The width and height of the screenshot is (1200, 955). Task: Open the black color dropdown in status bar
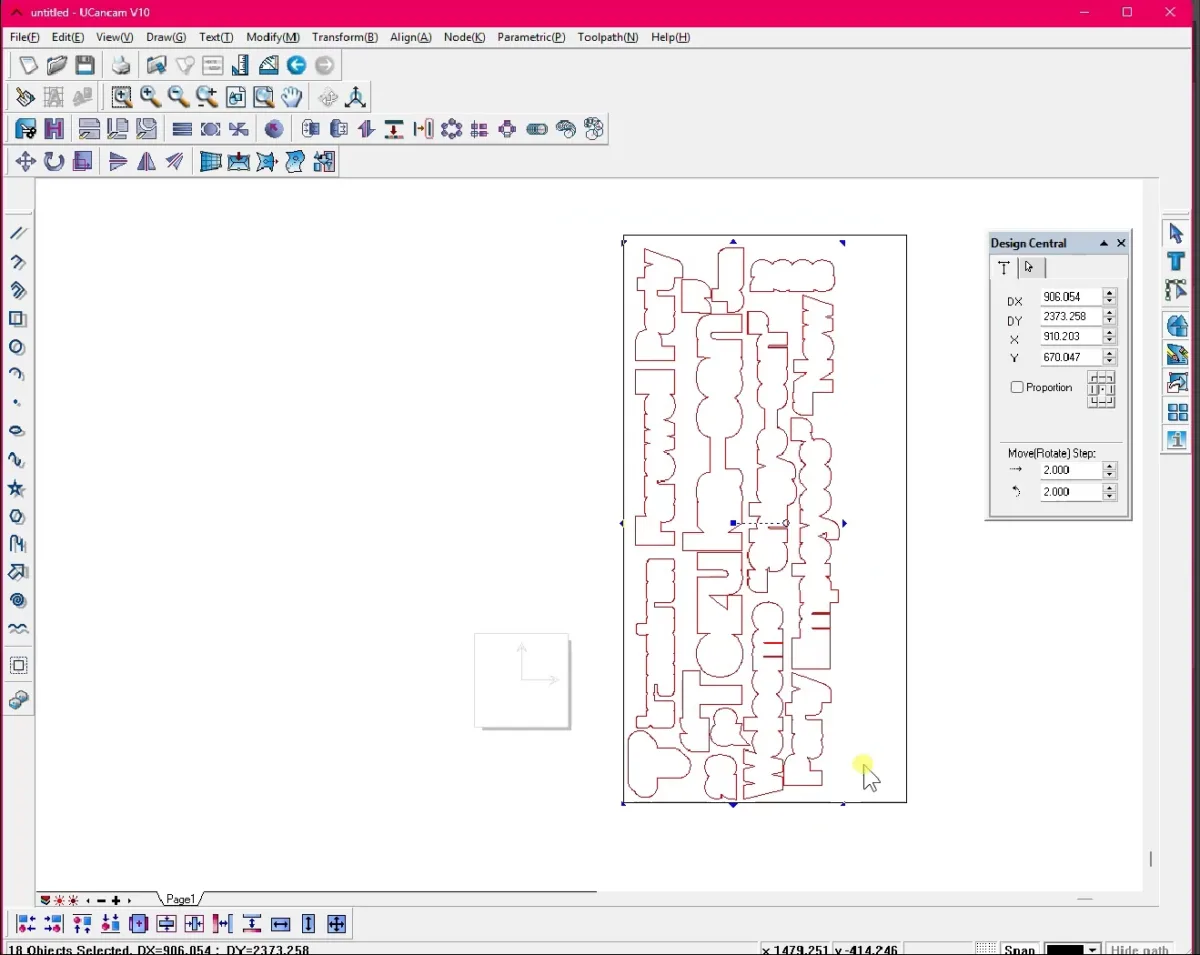click(x=1092, y=949)
